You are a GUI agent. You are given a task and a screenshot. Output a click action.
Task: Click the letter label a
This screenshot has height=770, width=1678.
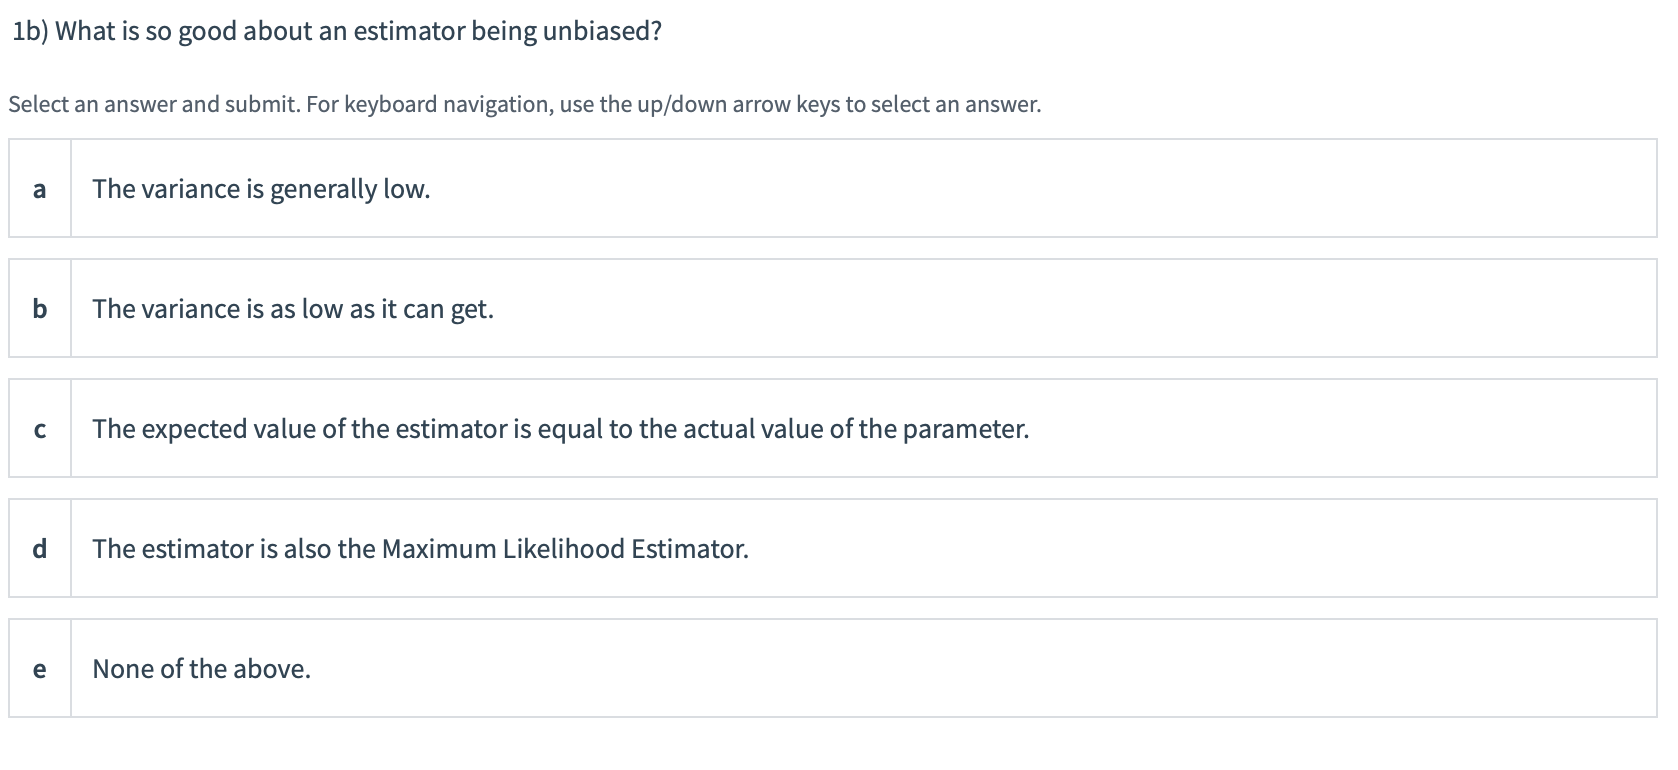click(39, 188)
